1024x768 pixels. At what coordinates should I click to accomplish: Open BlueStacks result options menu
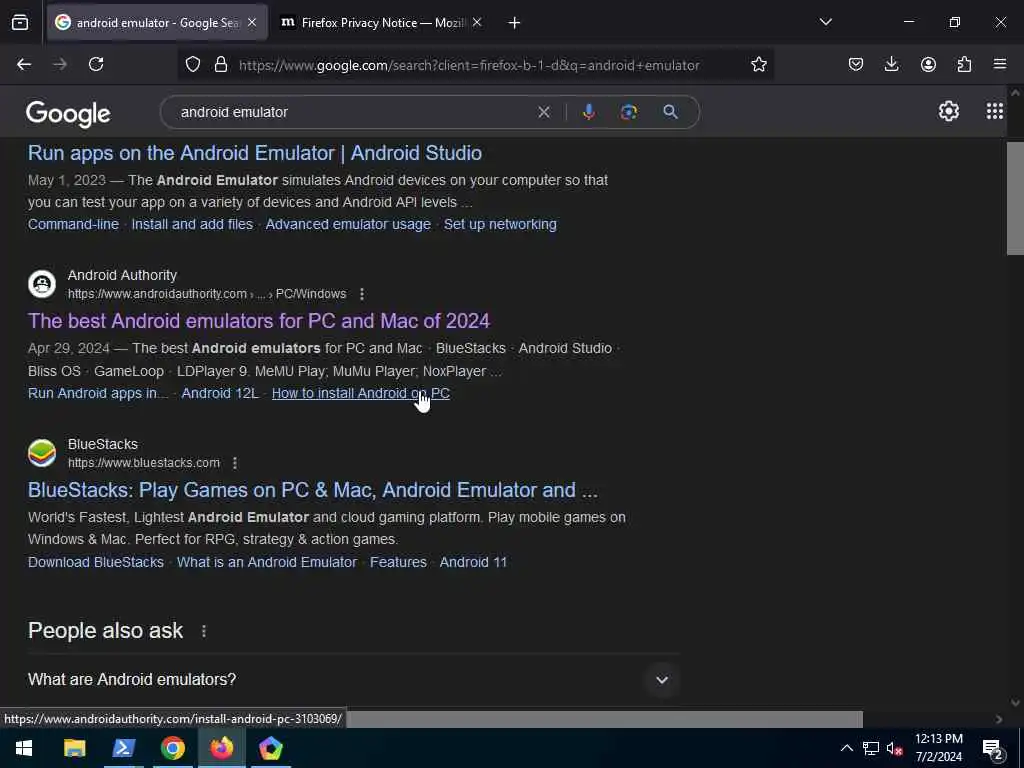pyautogui.click(x=234, y=463)
